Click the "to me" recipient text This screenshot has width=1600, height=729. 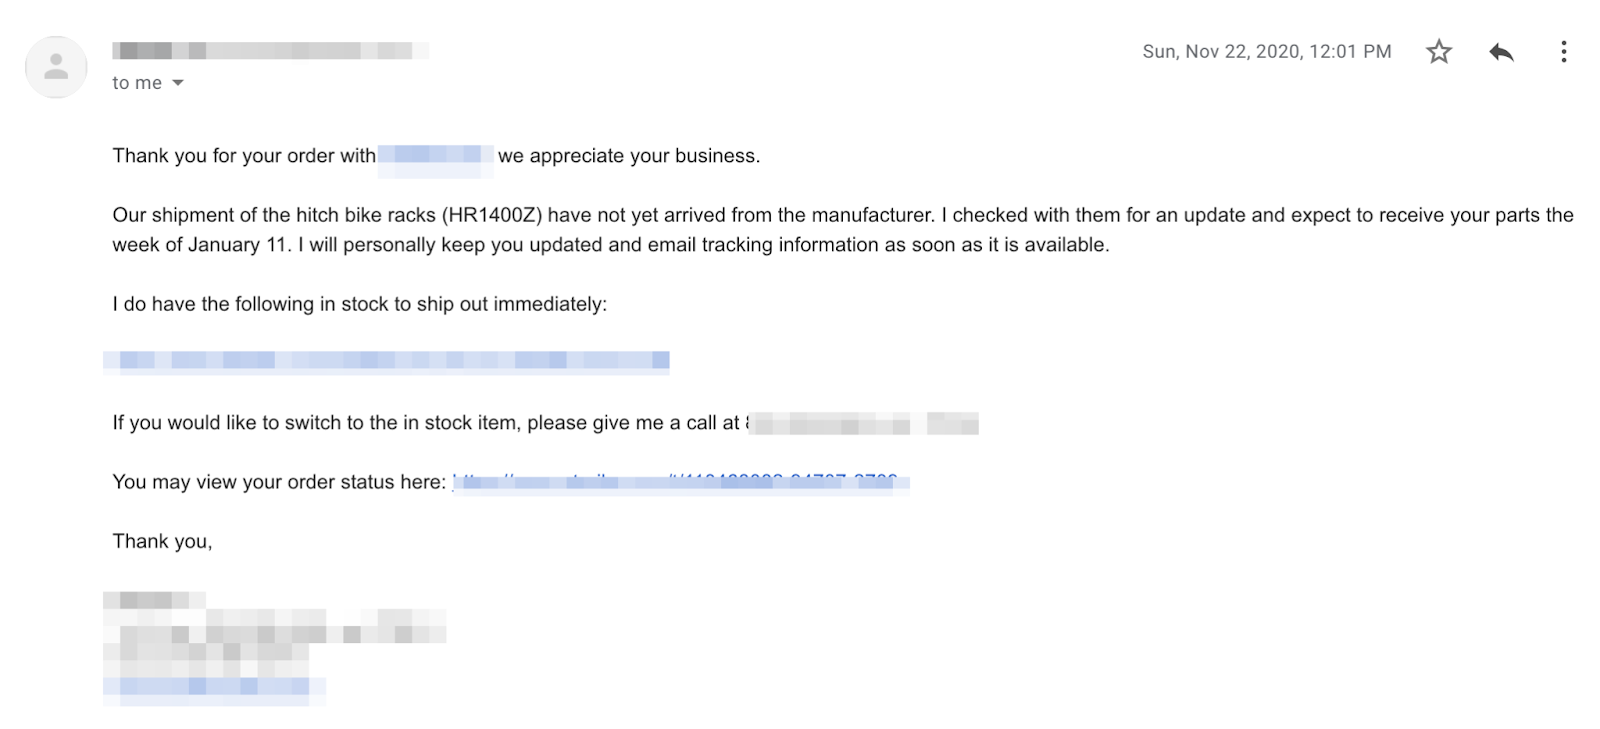tap(137, 83)
